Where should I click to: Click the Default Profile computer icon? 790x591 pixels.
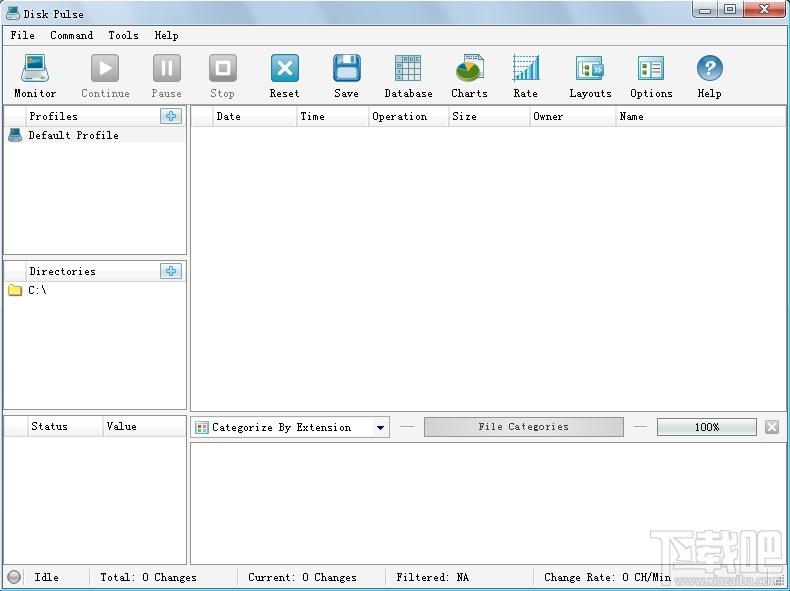[15, 135]
